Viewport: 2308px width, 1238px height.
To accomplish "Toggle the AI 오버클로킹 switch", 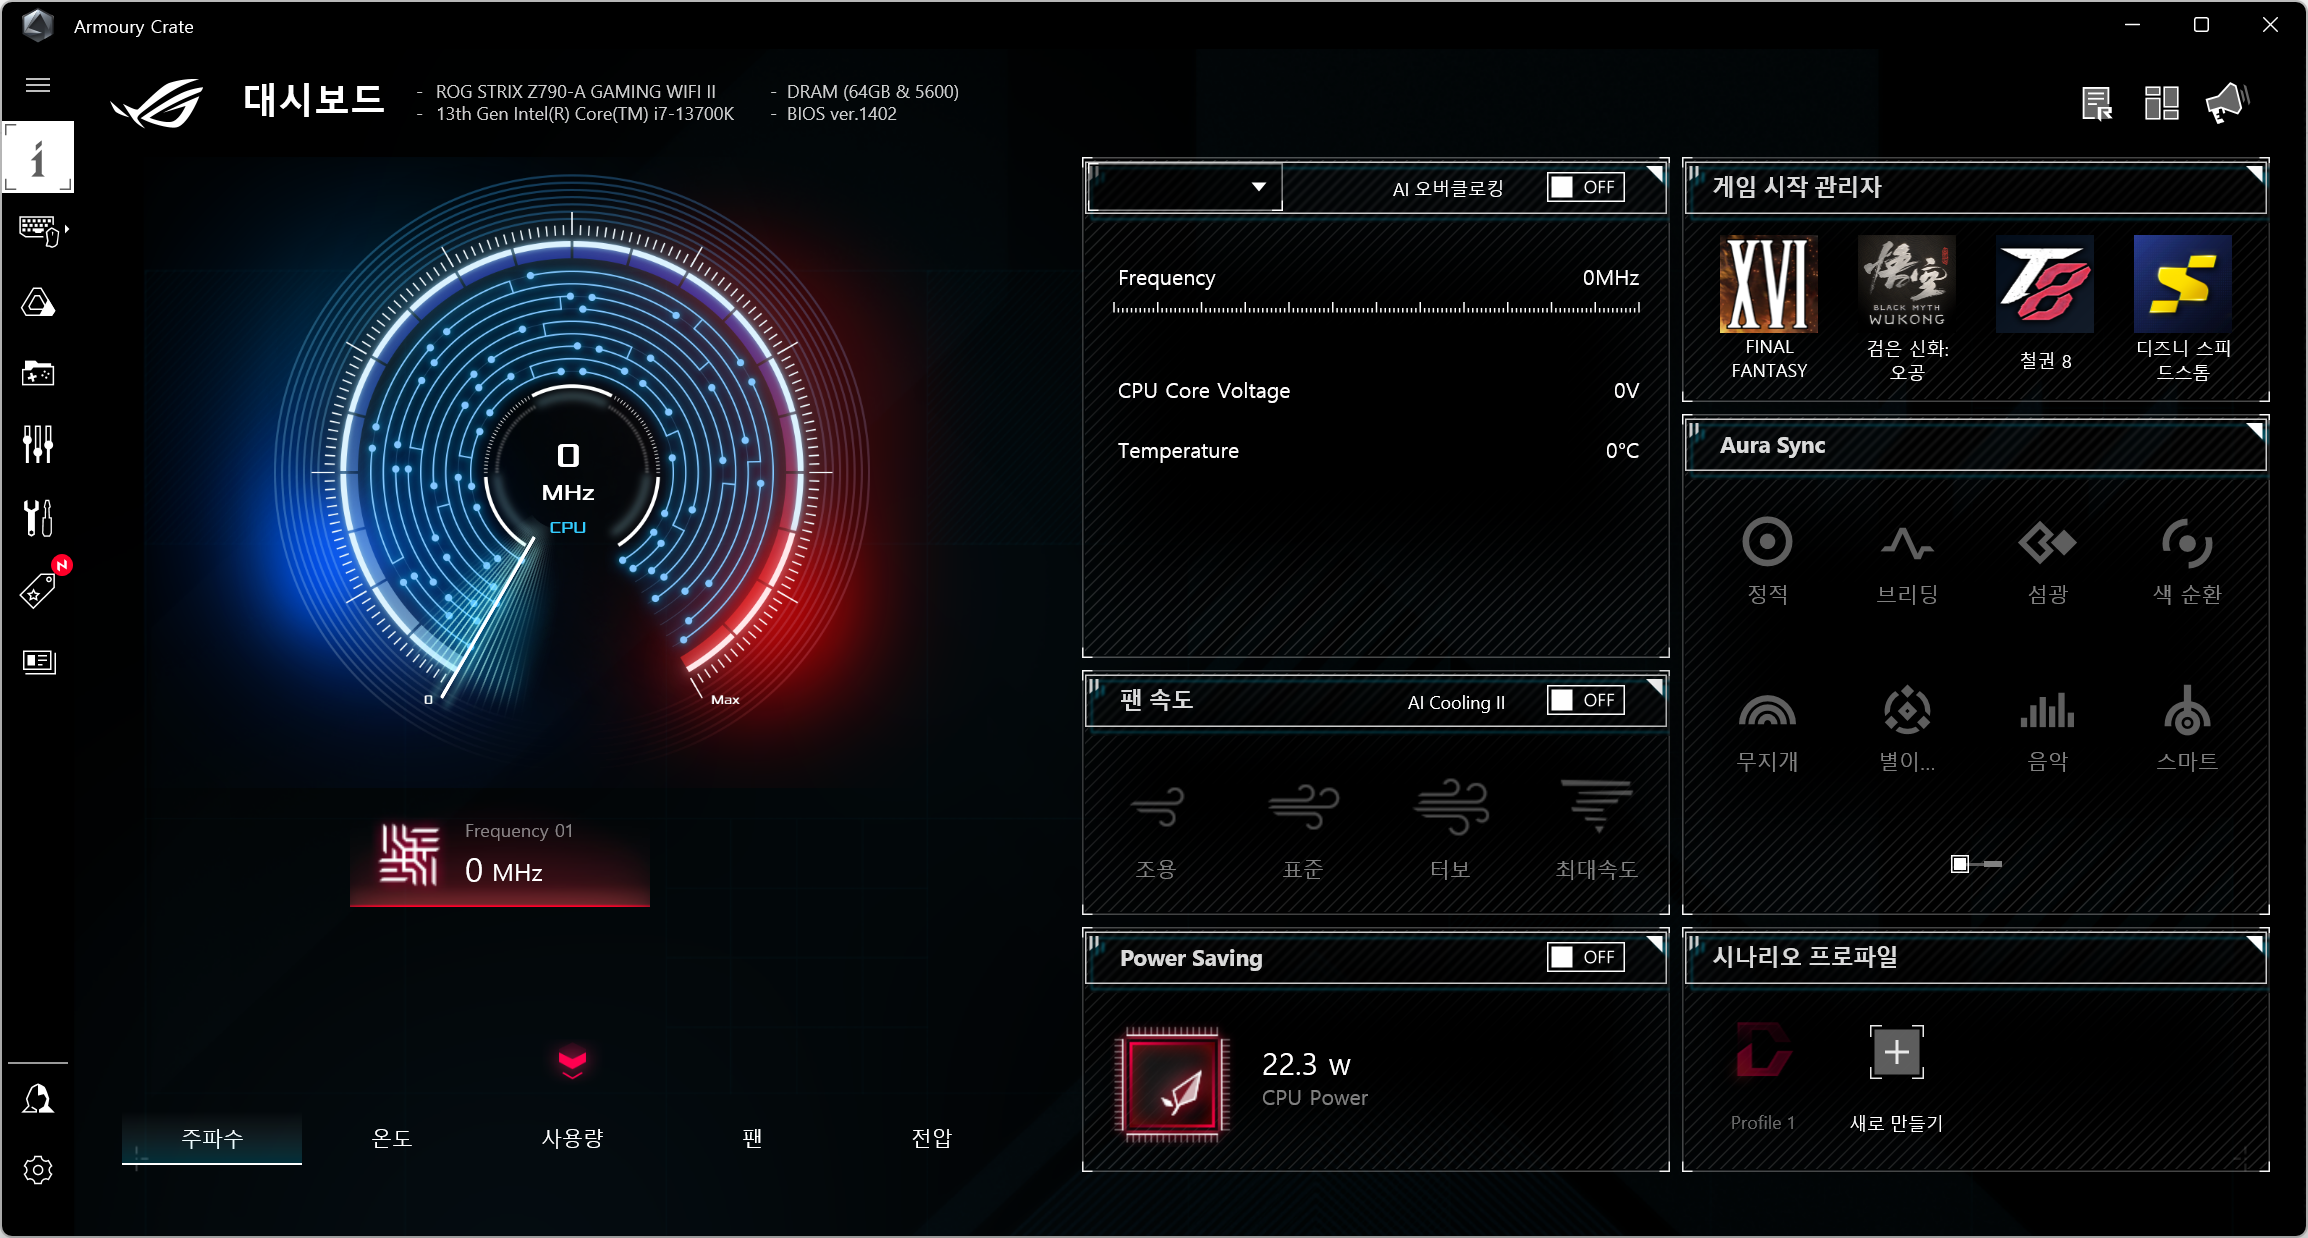I will [1585, 187].
